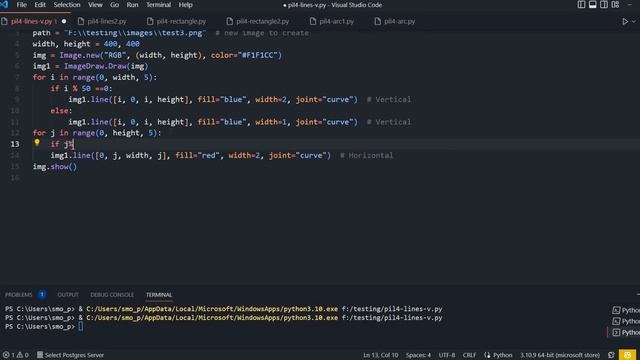Screen dimensions: 640x360
Task: Open the Edit menu
Action: coord(40,5)
